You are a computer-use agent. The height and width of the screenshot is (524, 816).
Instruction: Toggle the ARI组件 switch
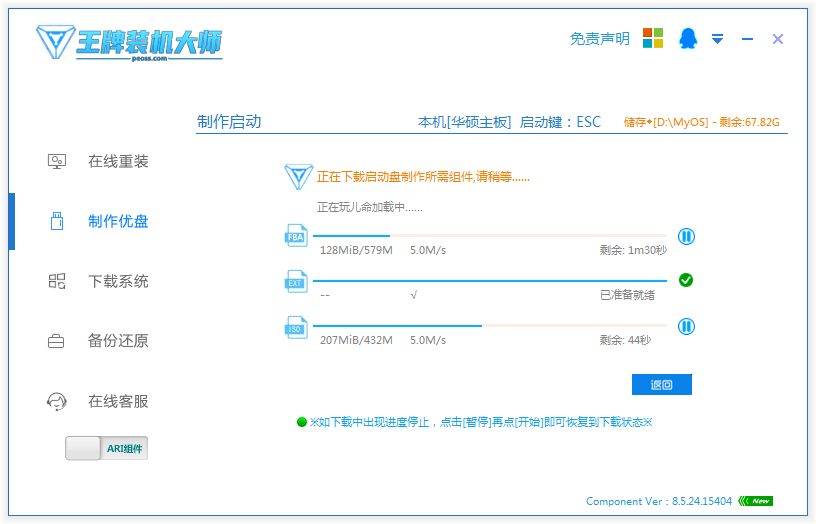[106, 449]
